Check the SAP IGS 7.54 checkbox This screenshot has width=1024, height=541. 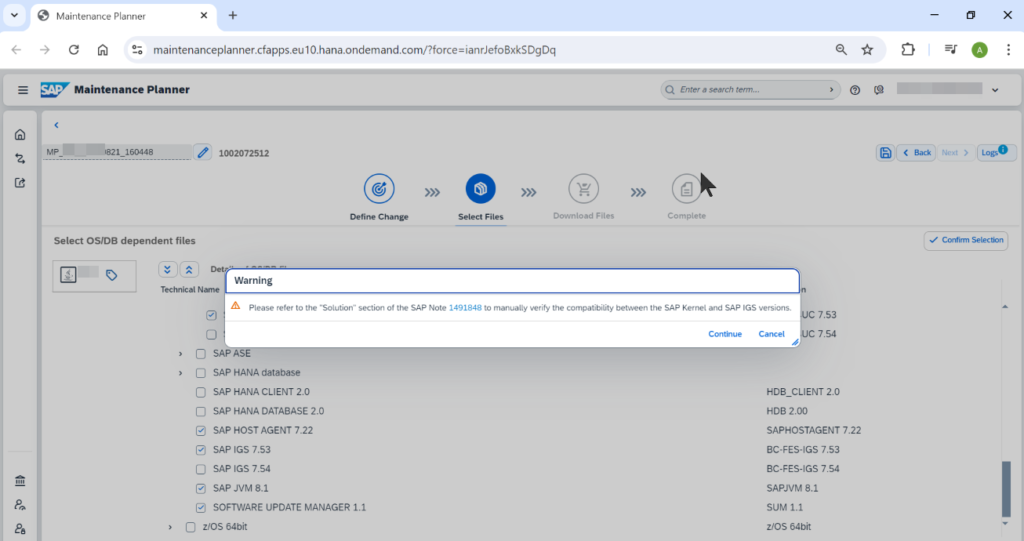coord(200,469)
